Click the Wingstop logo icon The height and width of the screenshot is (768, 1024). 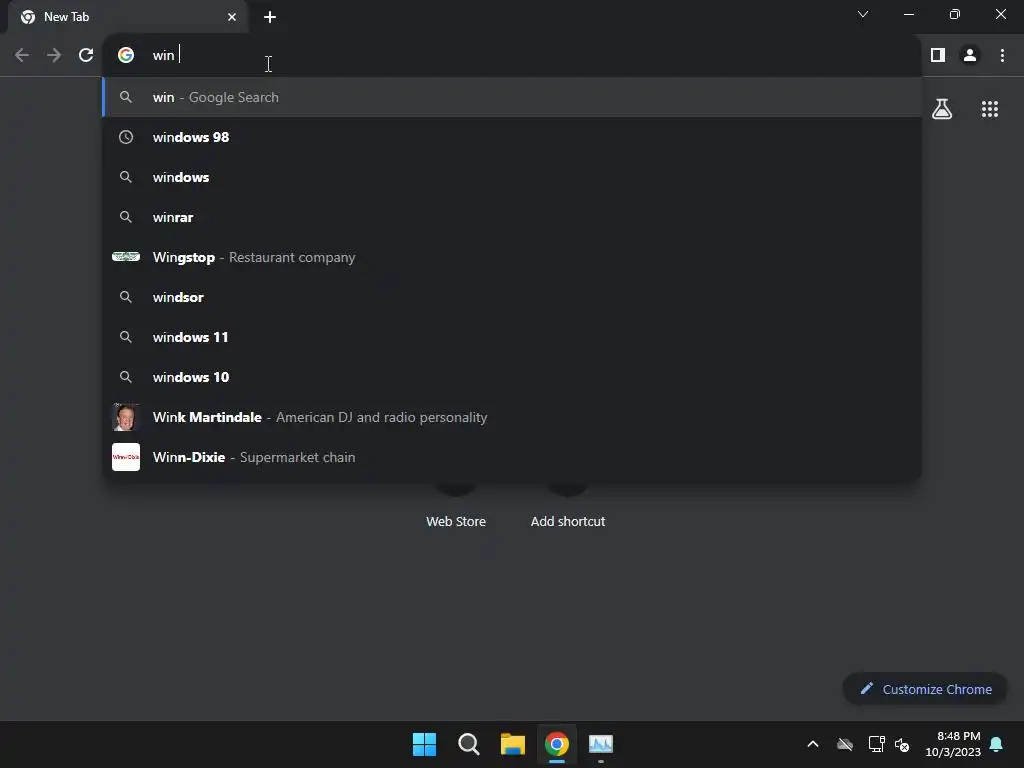click(x=126, y=257)
